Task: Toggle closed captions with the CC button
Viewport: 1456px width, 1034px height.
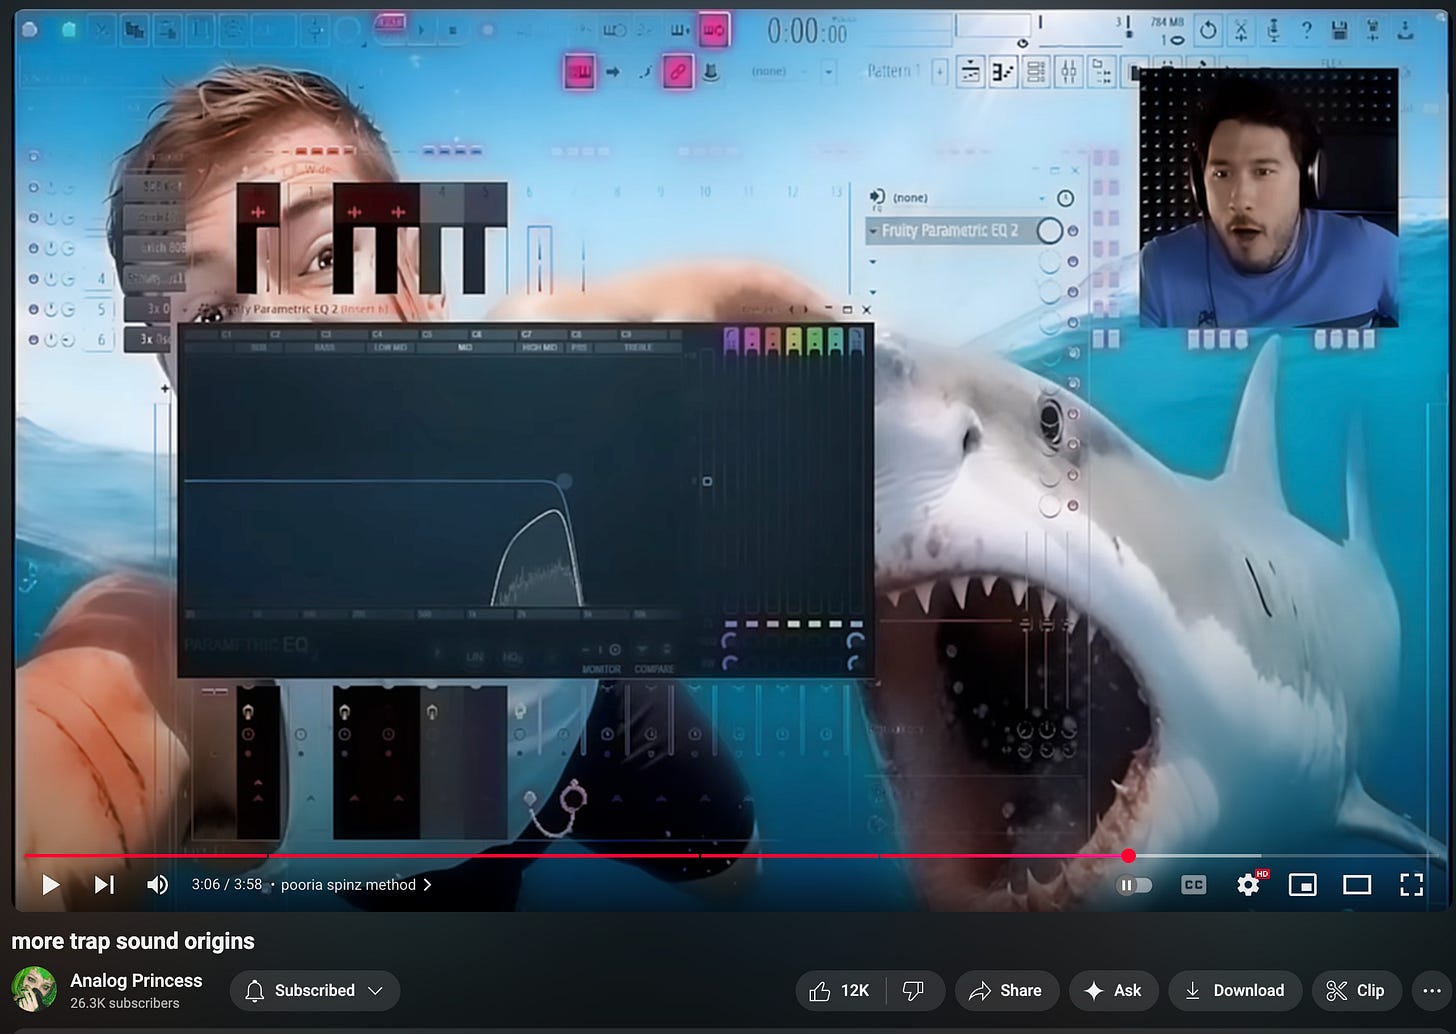Action: 1193,884
